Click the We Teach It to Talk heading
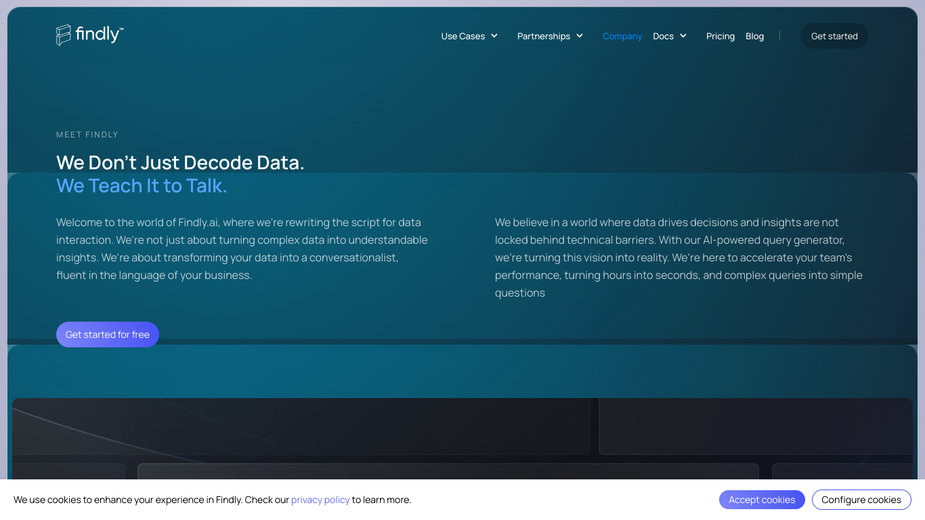The width and height of the screenshot is (925, 520). pos(142,185)
